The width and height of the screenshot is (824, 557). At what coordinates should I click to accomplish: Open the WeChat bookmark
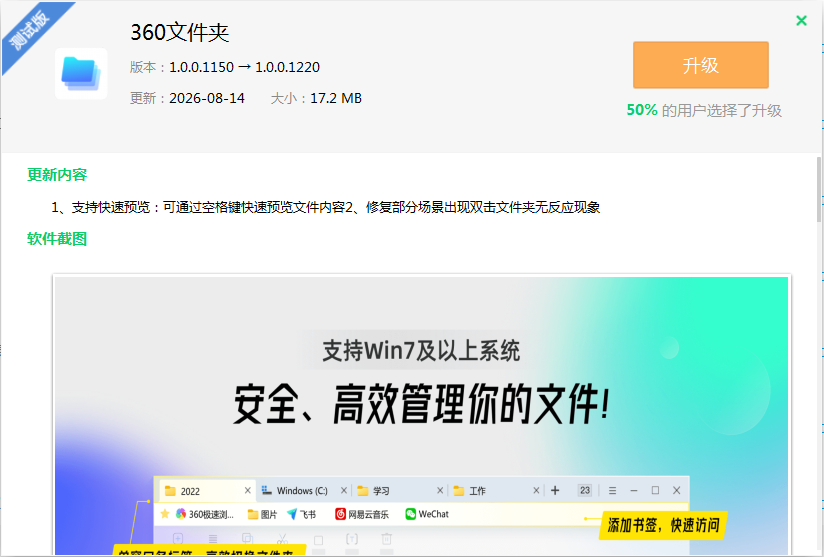coord(427,514)
